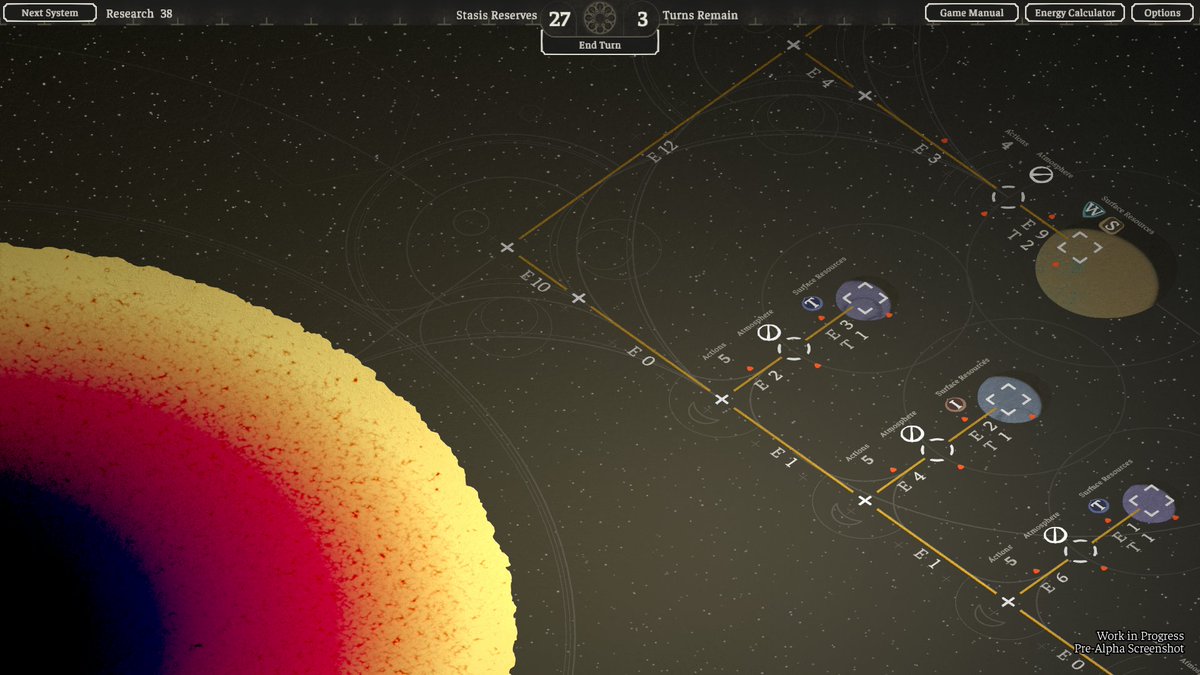The width and height of the screenshot is (1200, 675).
Task: Click X waypoint at top of E 12 route
Action: click(793, 45)
